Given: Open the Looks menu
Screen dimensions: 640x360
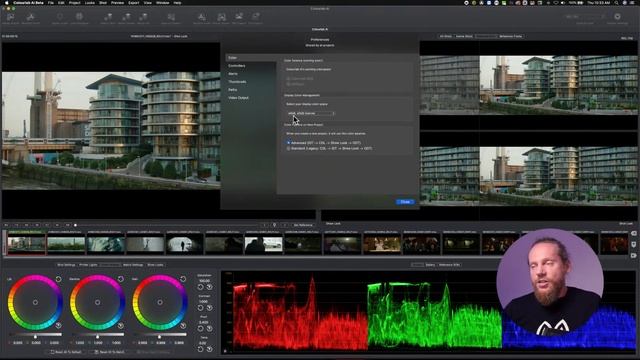Looking at the screenshot, I should [90, 3].
